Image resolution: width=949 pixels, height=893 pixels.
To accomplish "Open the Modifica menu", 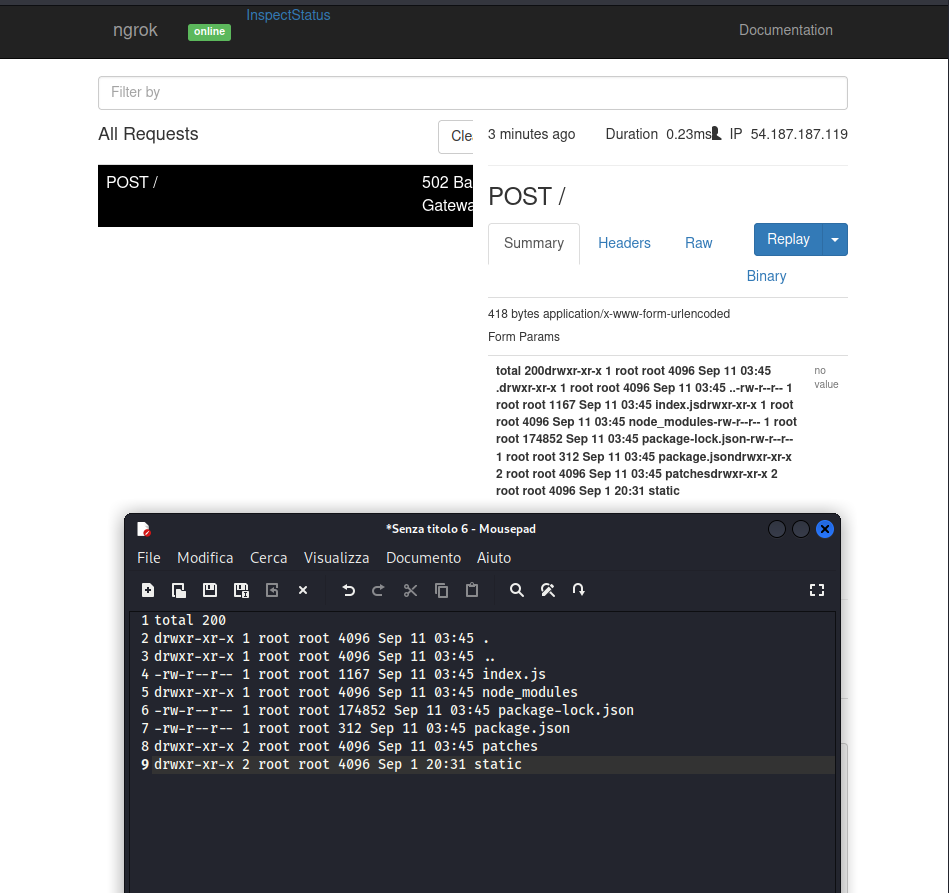I will click(x=205, y=558).
